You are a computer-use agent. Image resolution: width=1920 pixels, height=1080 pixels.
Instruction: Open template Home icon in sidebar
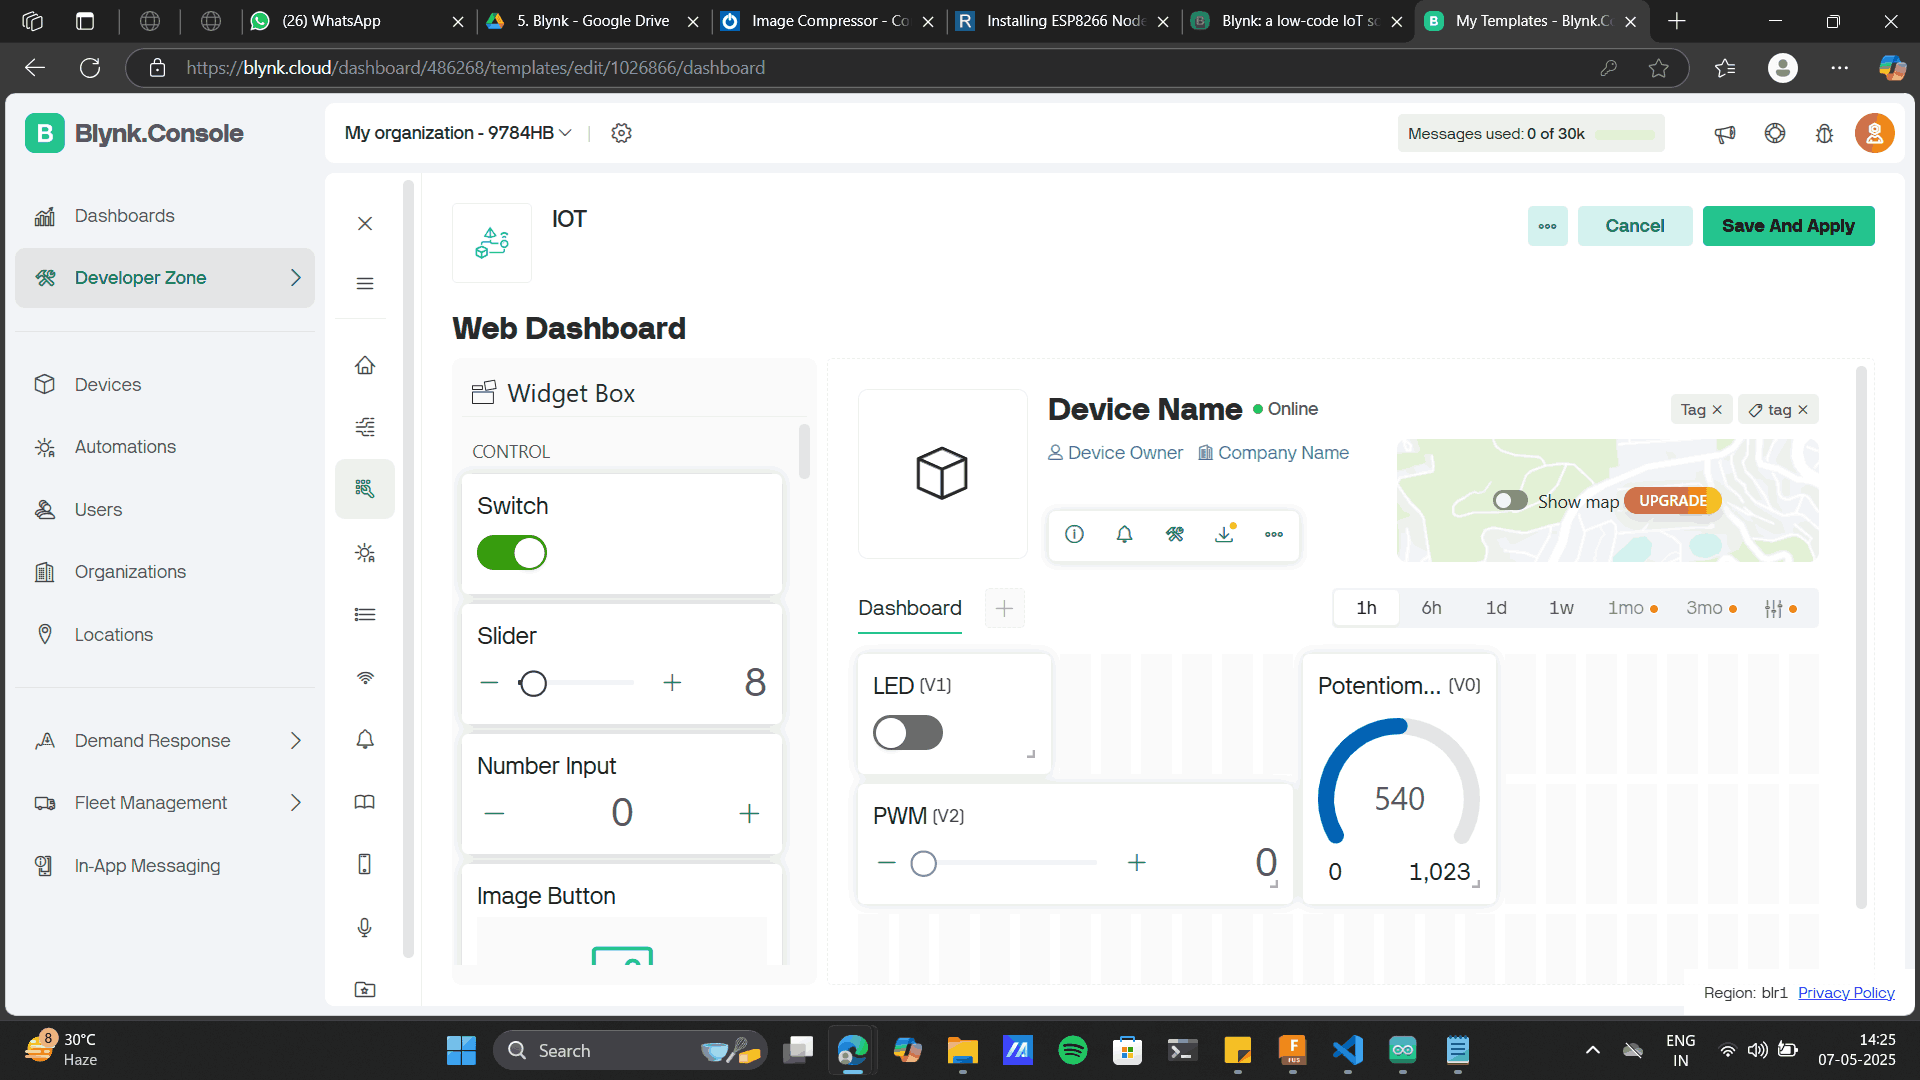point(365,365)
